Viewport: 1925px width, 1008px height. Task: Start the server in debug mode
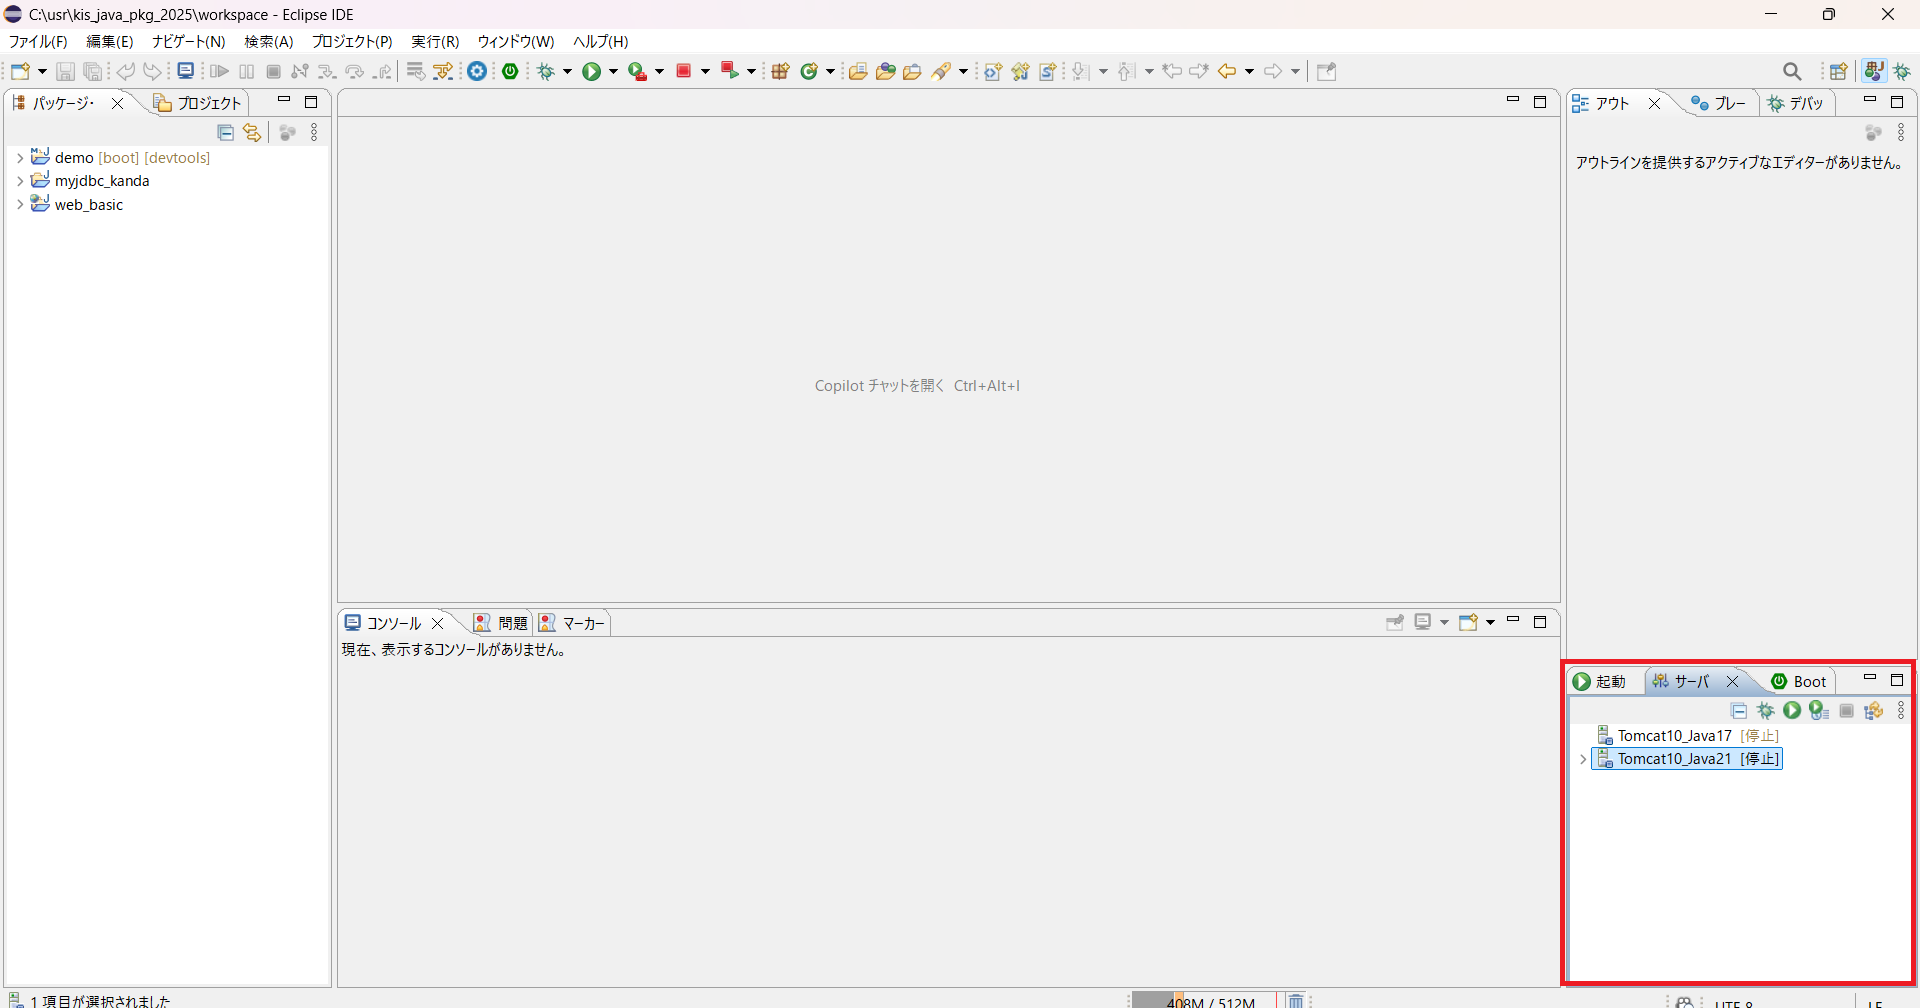1766,710
